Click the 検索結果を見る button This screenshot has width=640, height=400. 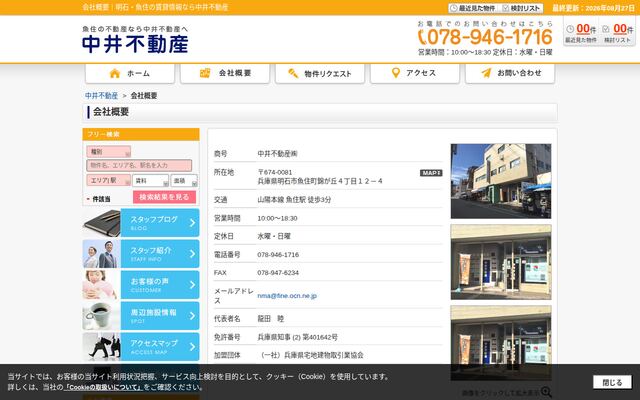pos(164,197)
